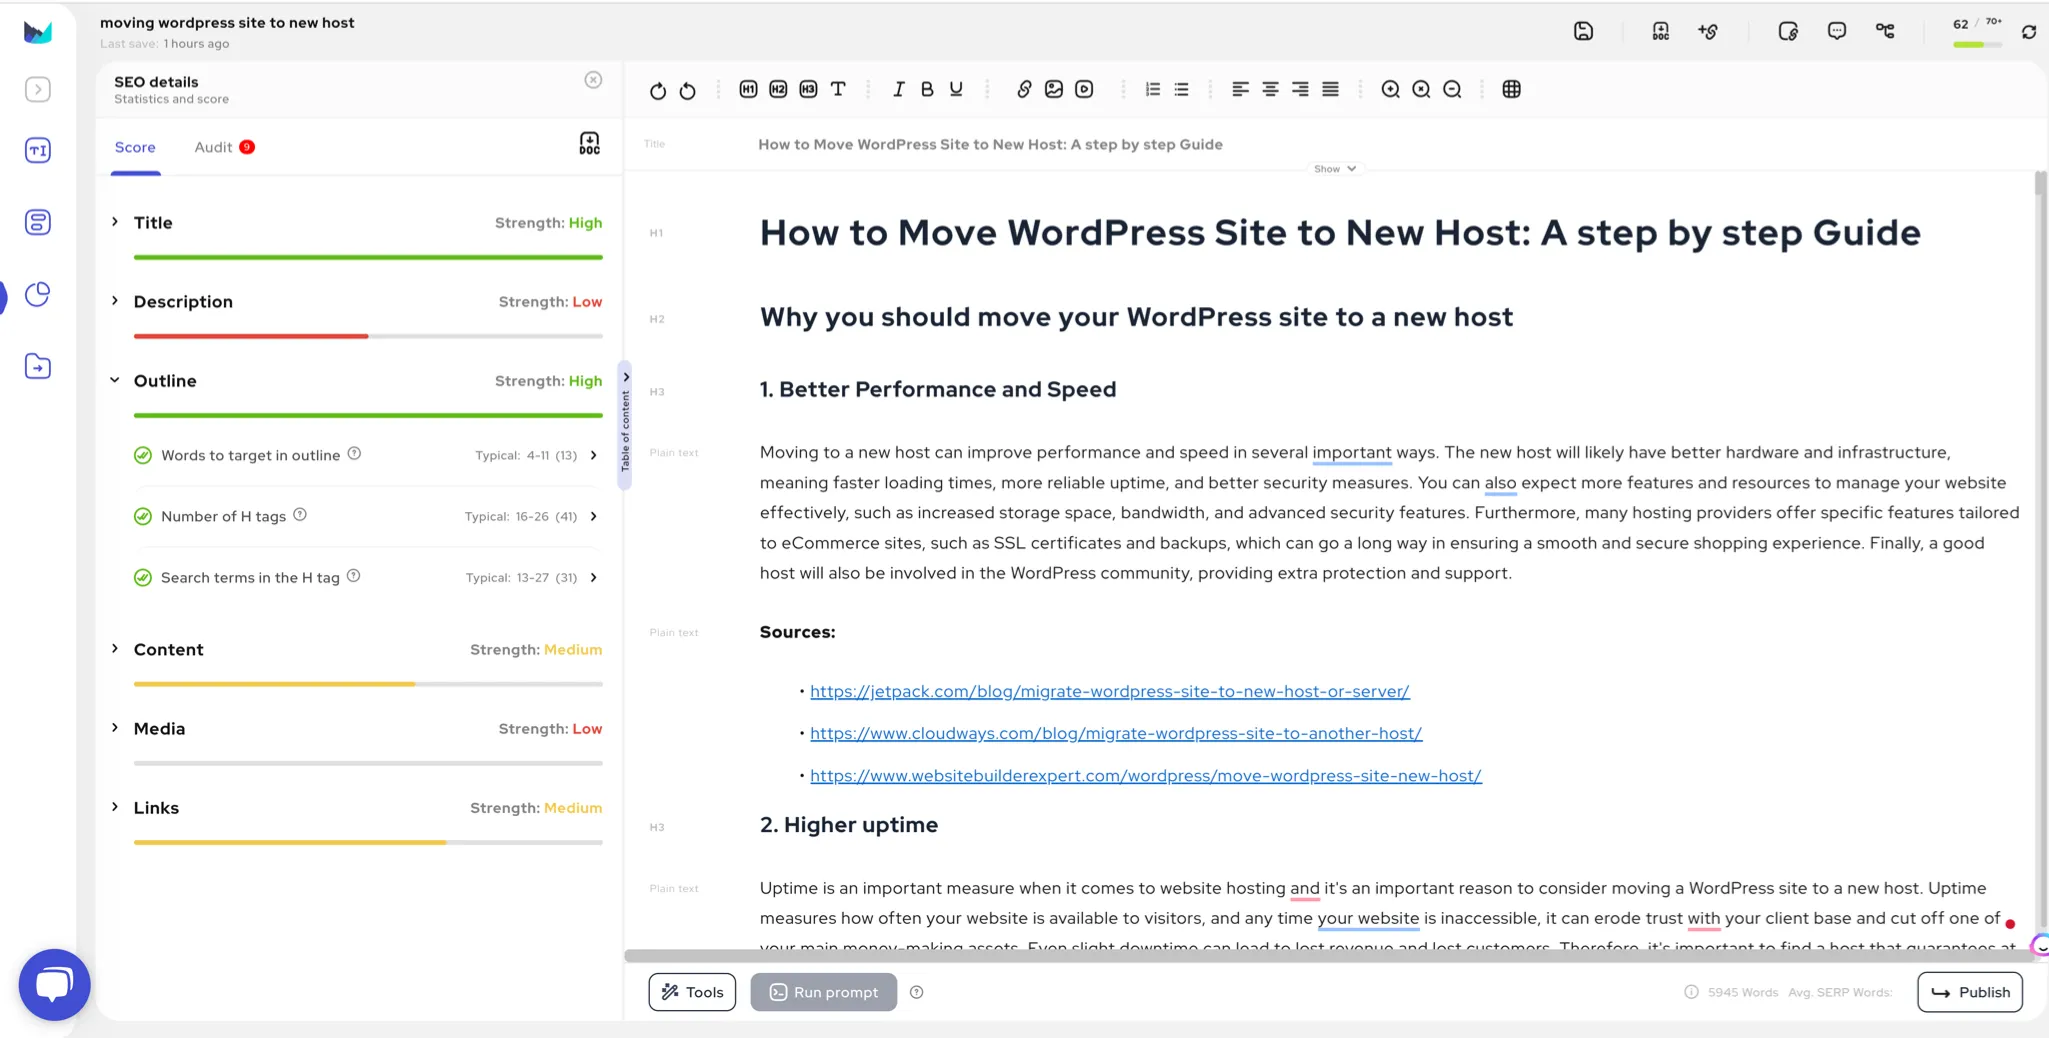Image resolution: width=2049 pixels, height=1038 pixels.
Task: Switch to the Audit tab
Action: click(x=211, y=147)
